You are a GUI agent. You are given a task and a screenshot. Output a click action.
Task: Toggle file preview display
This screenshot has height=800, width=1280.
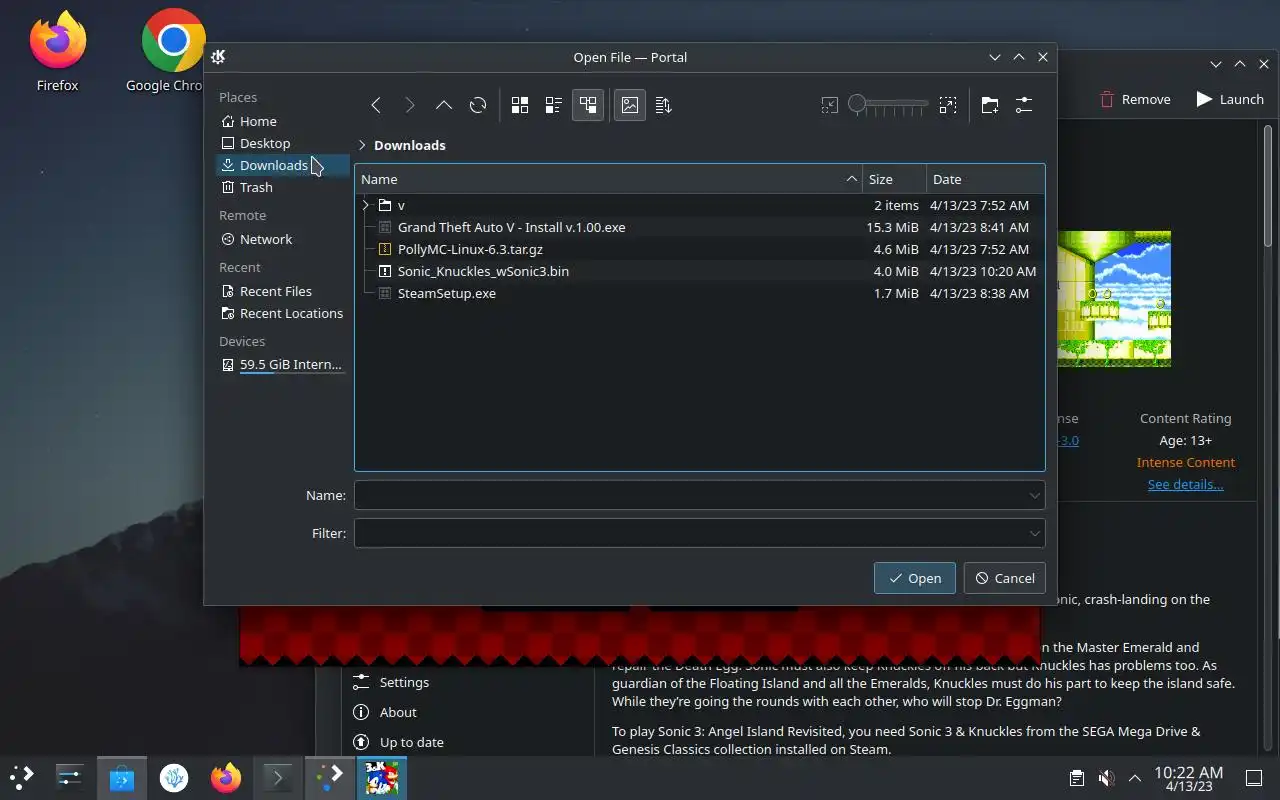(x=629, y=105)
